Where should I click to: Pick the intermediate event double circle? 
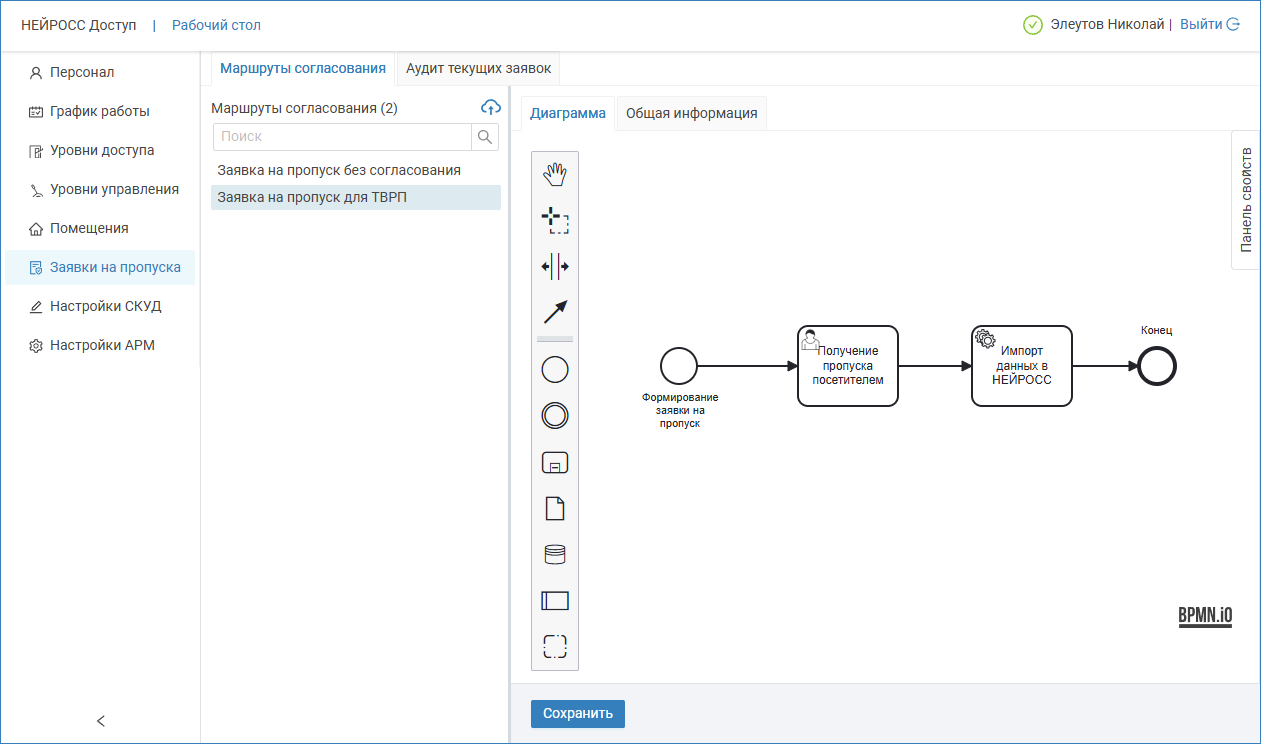pos(554,416)
